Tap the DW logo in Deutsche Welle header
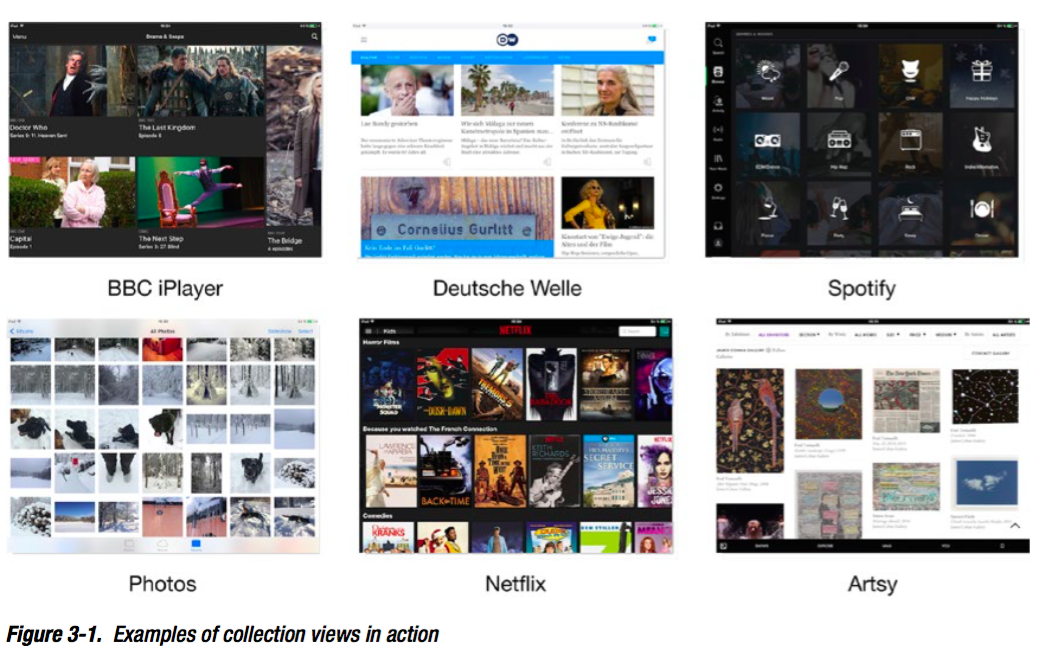The image size is (1050, 648). tap(507, 39)
